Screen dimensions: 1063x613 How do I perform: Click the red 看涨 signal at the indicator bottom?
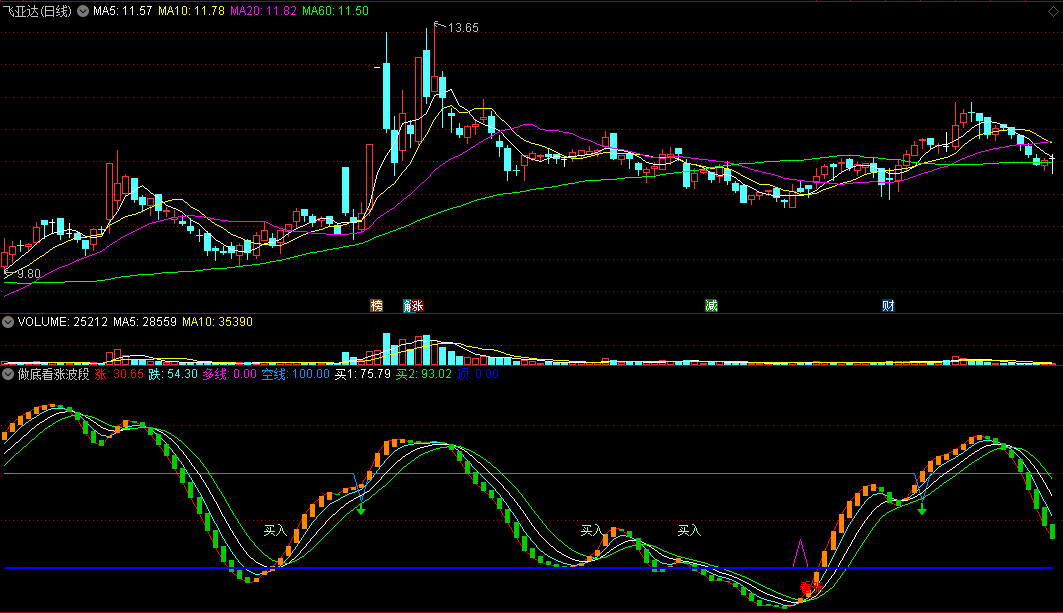[x=810, y=587]
